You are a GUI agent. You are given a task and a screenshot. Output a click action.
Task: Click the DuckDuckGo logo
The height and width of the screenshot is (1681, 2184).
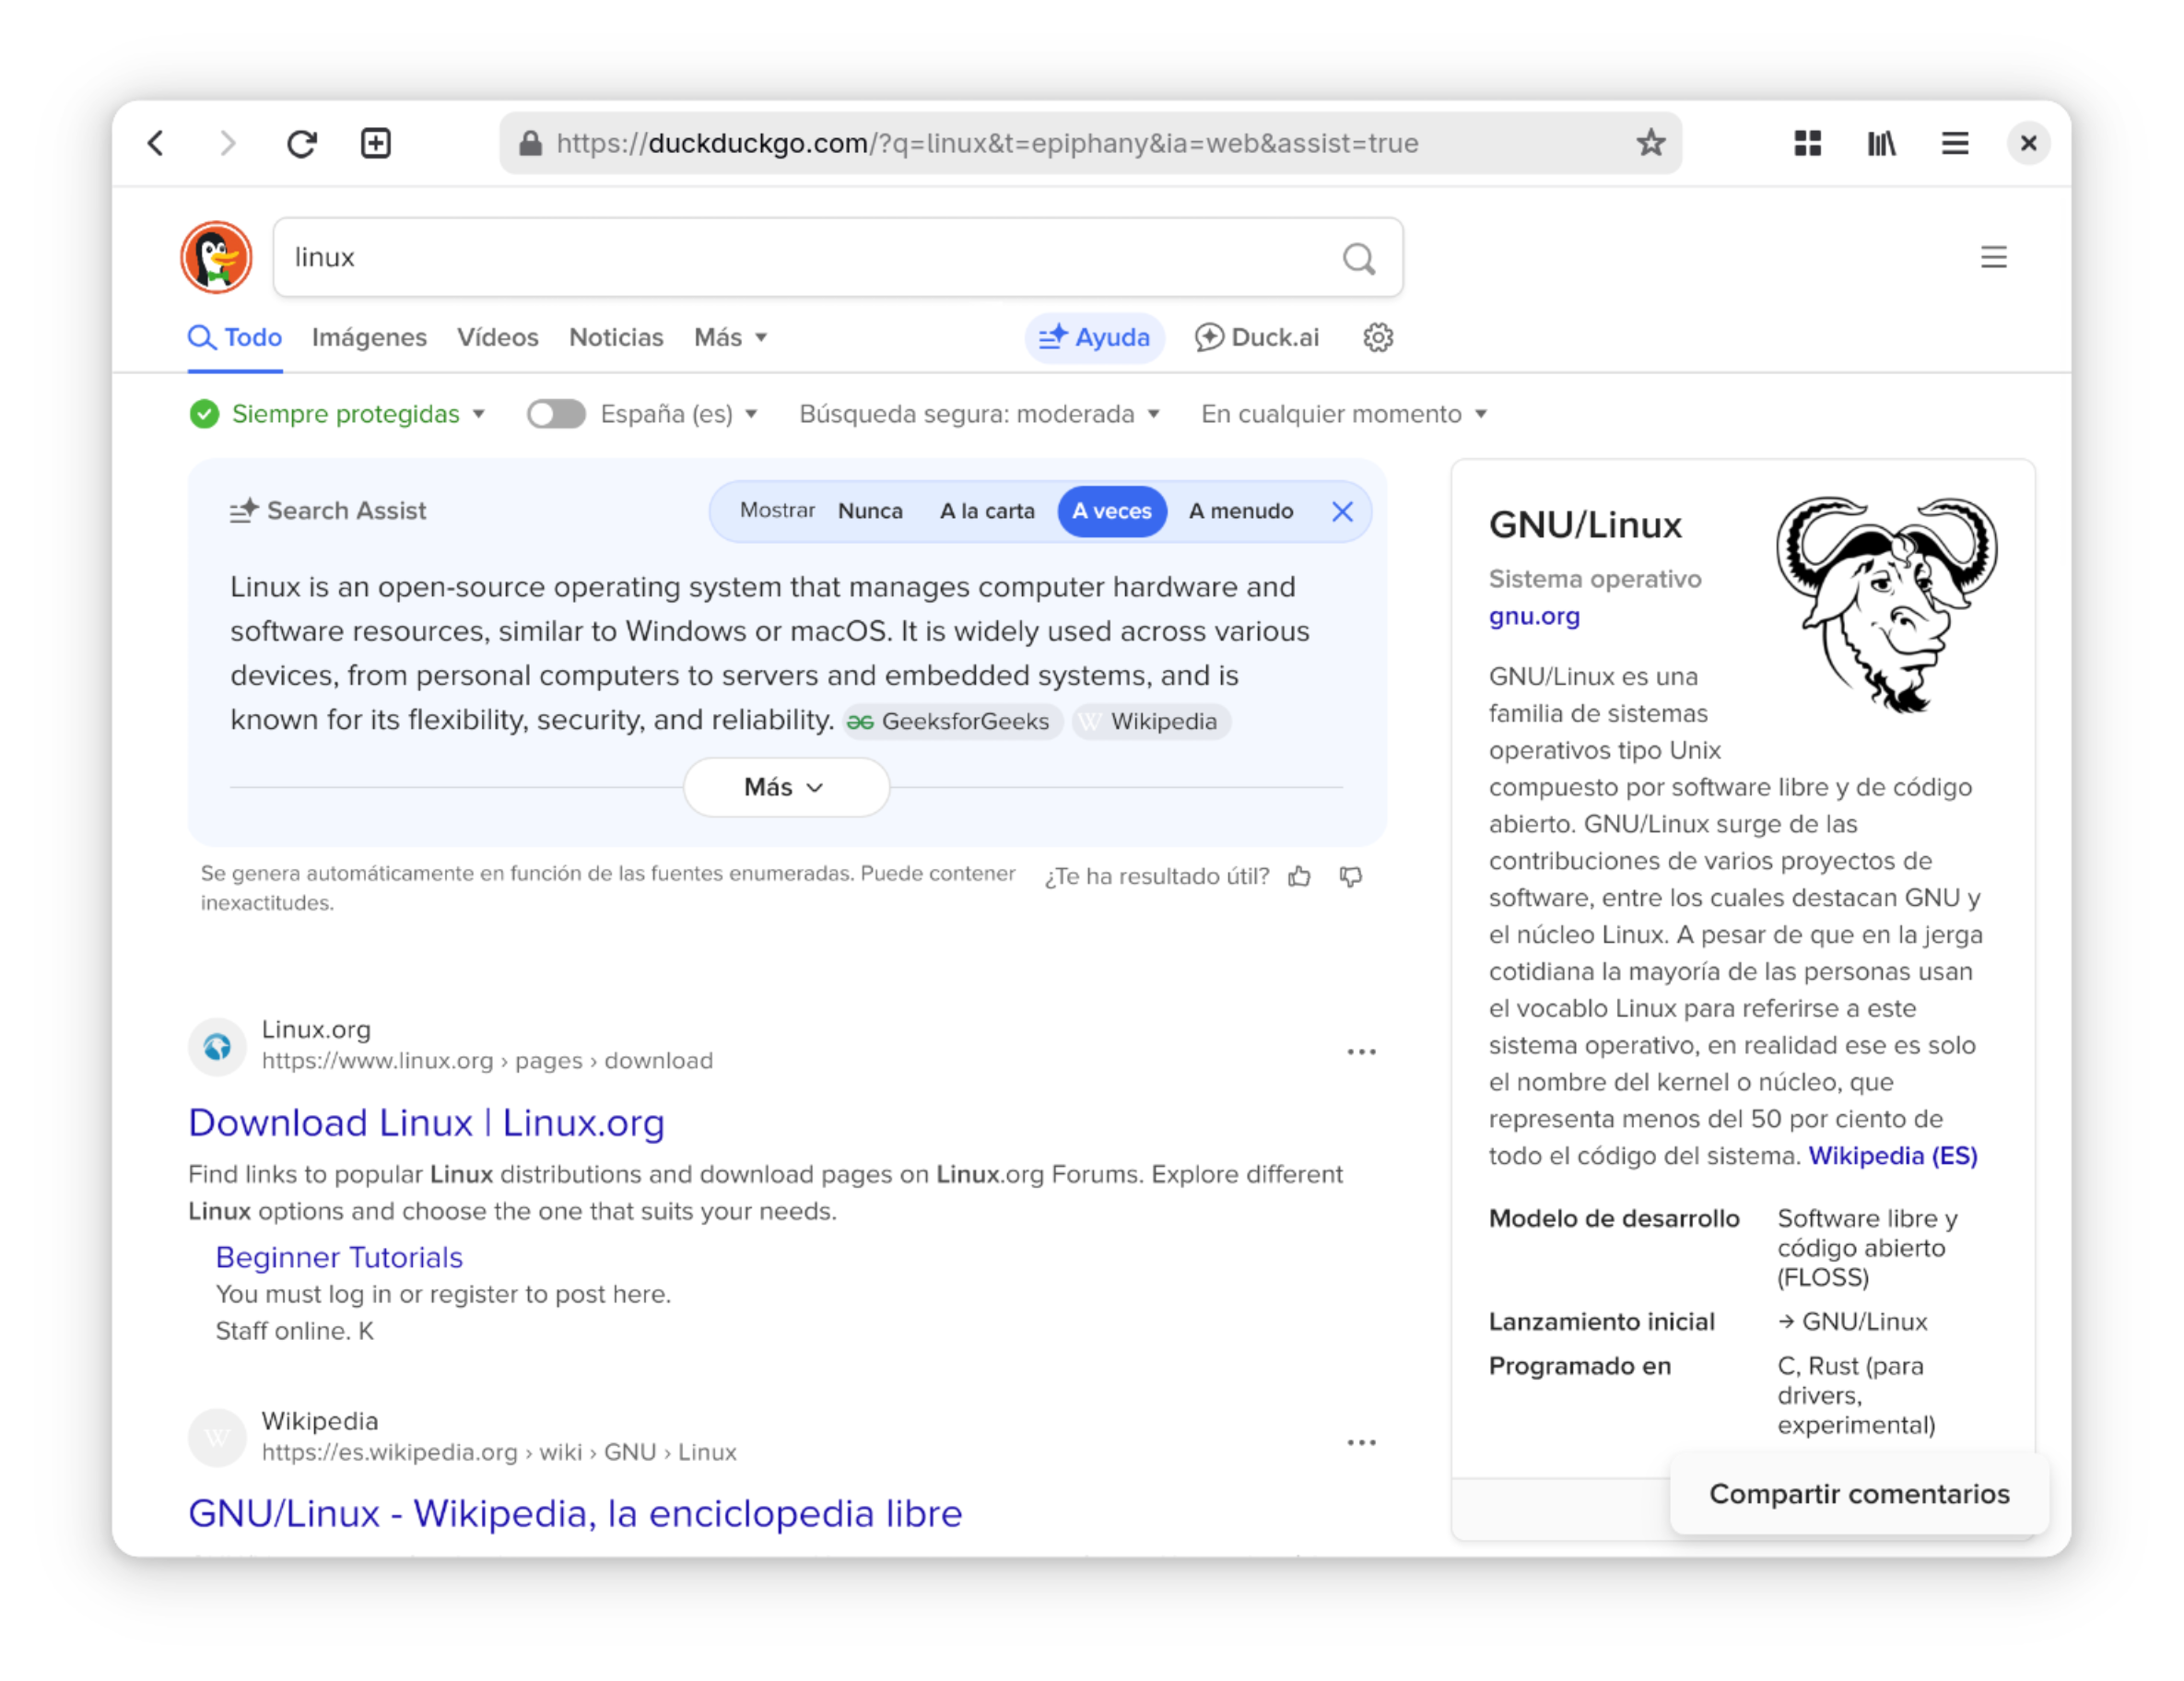(x=217, y=257)
